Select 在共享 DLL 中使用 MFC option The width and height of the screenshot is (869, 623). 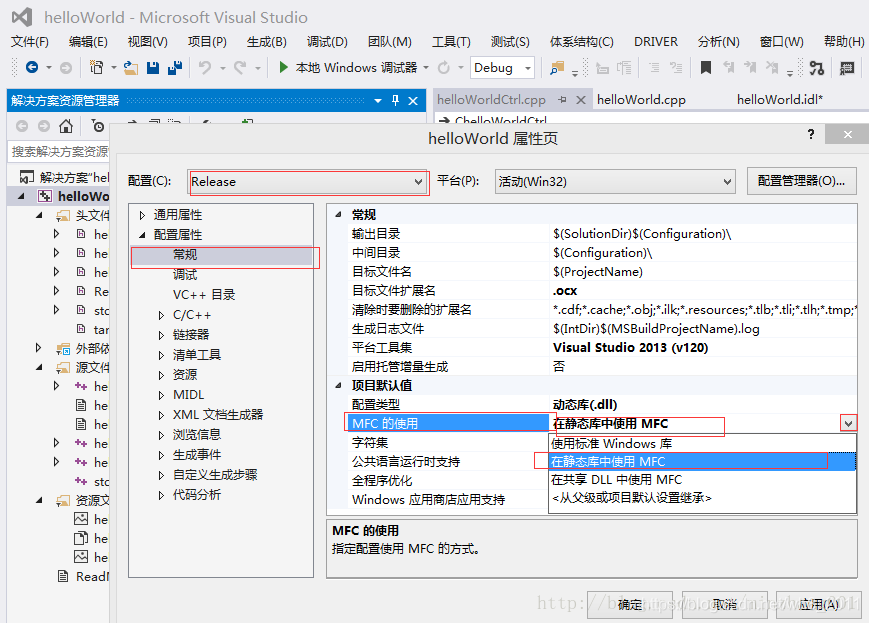point(702,479)
